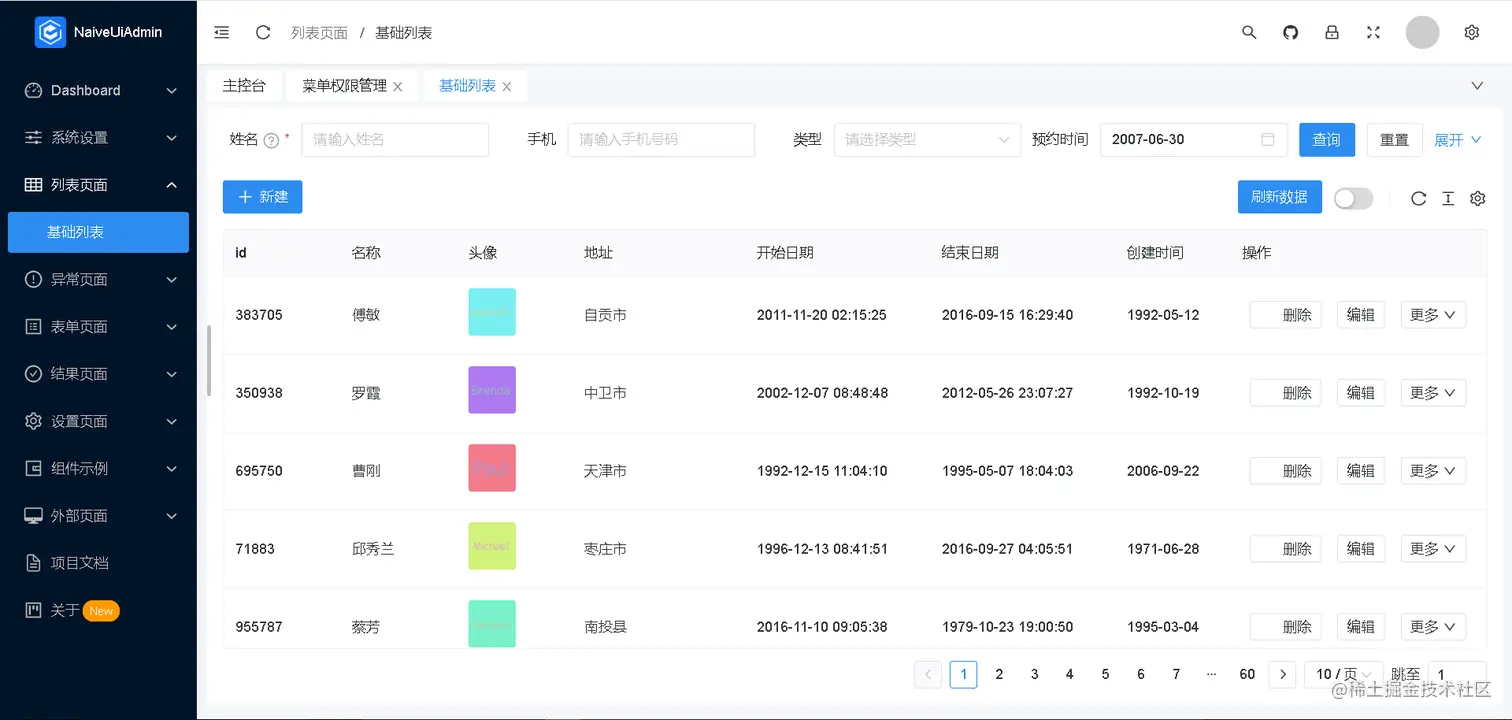1512x720 pixels.
Task: Switch to the 菜单权限管理 tab
Action: pyautogui.click(x=345, y=86)
